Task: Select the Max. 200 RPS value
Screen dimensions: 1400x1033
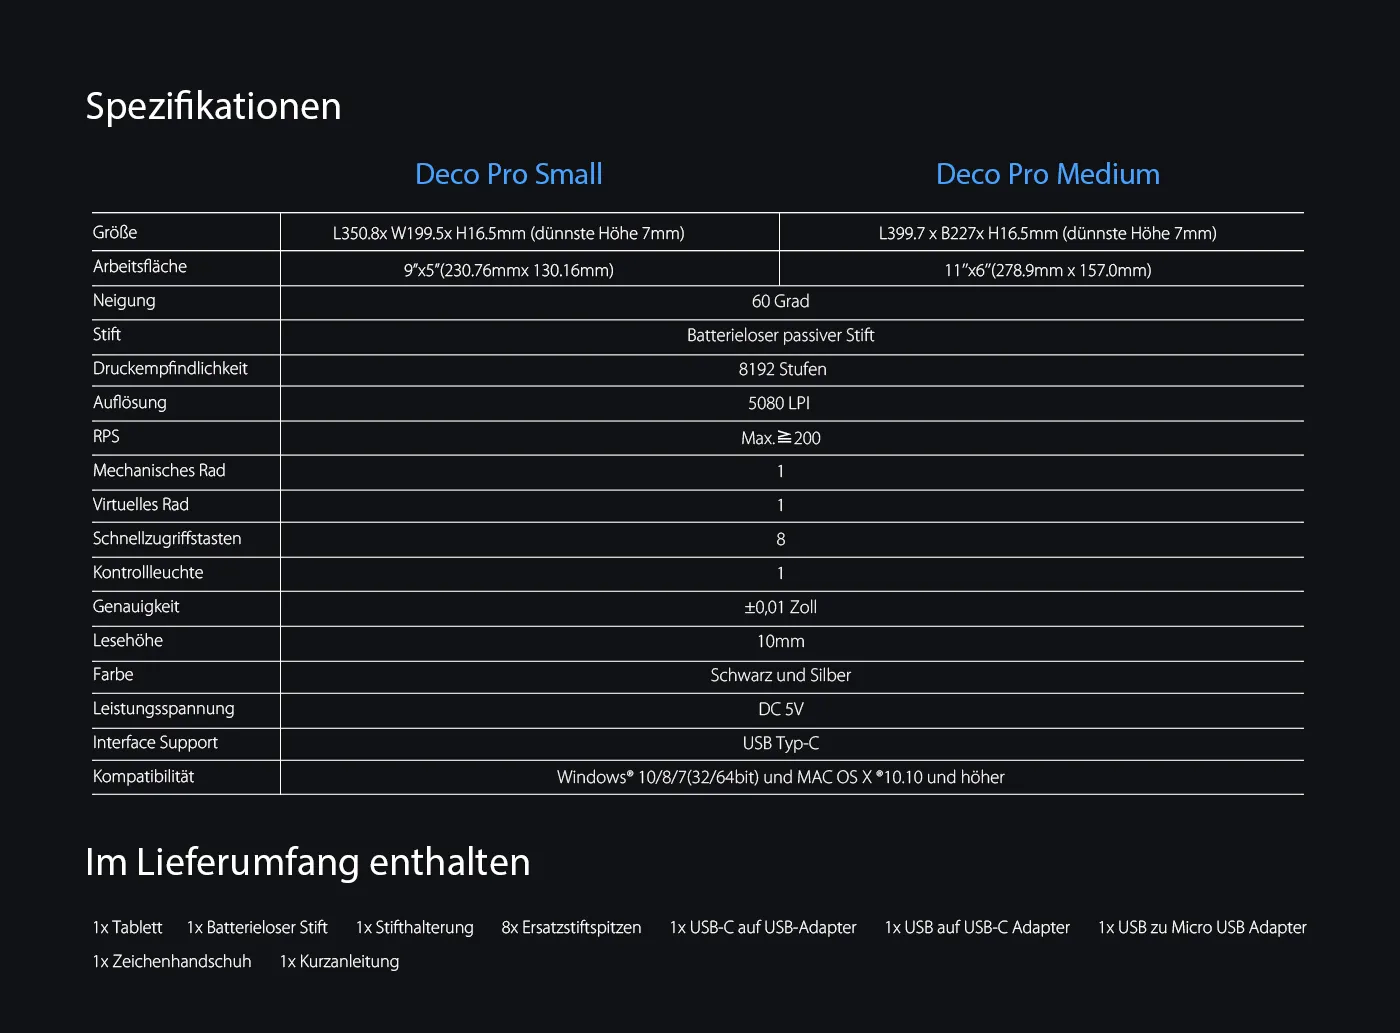Action: (780, 438)
